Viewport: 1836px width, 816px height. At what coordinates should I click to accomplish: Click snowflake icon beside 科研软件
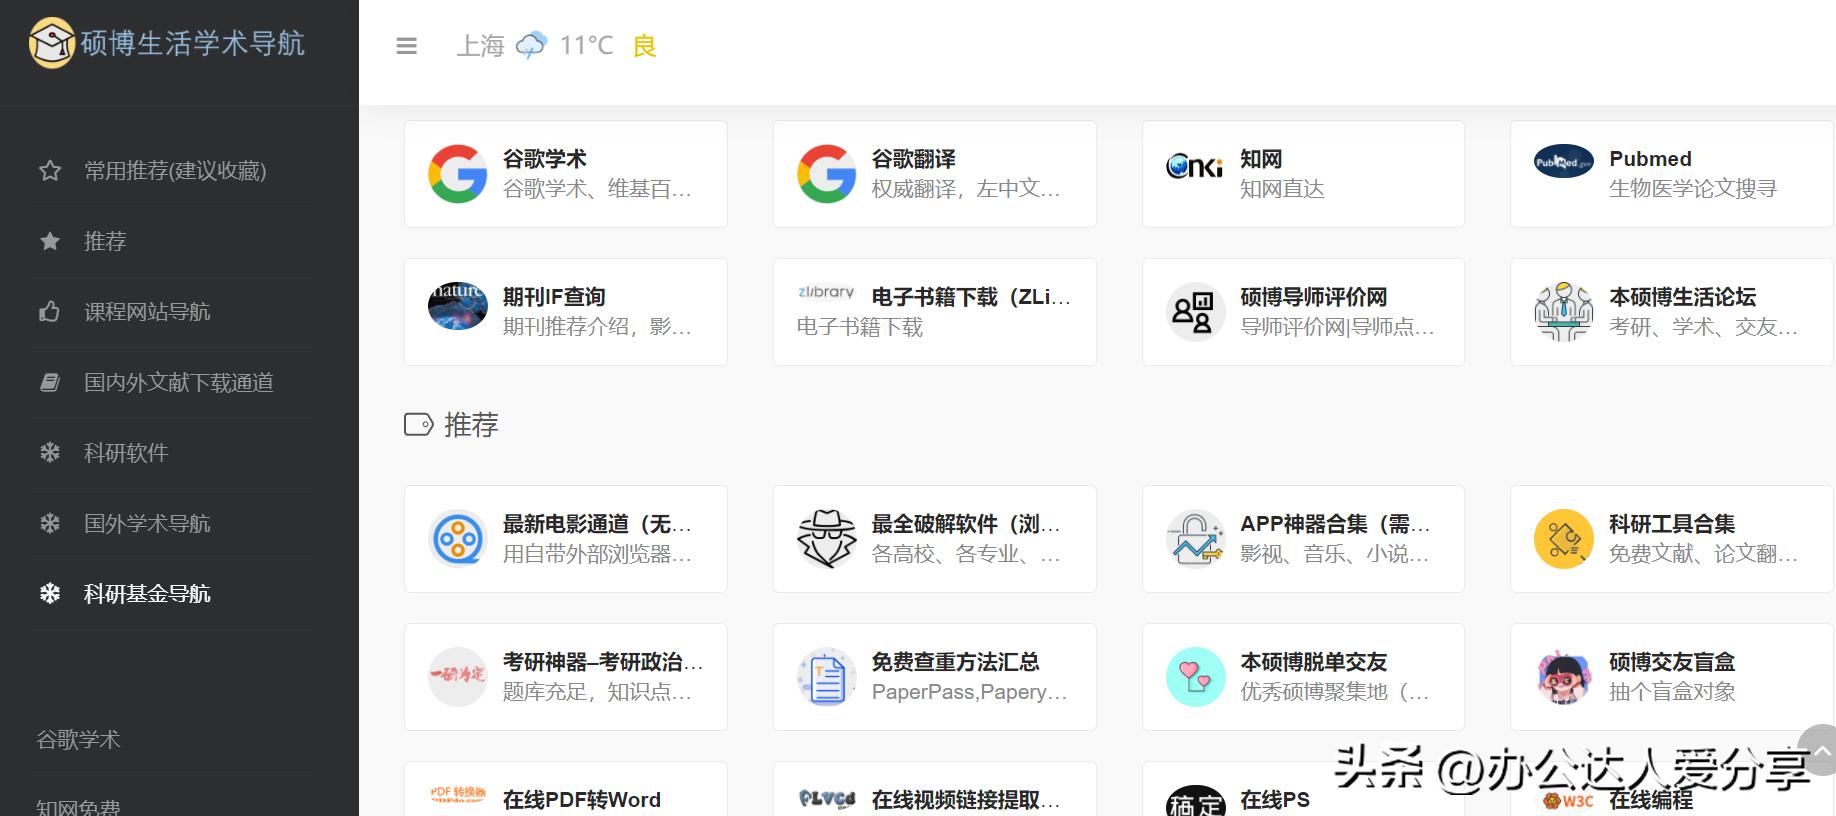pos(50,453)
